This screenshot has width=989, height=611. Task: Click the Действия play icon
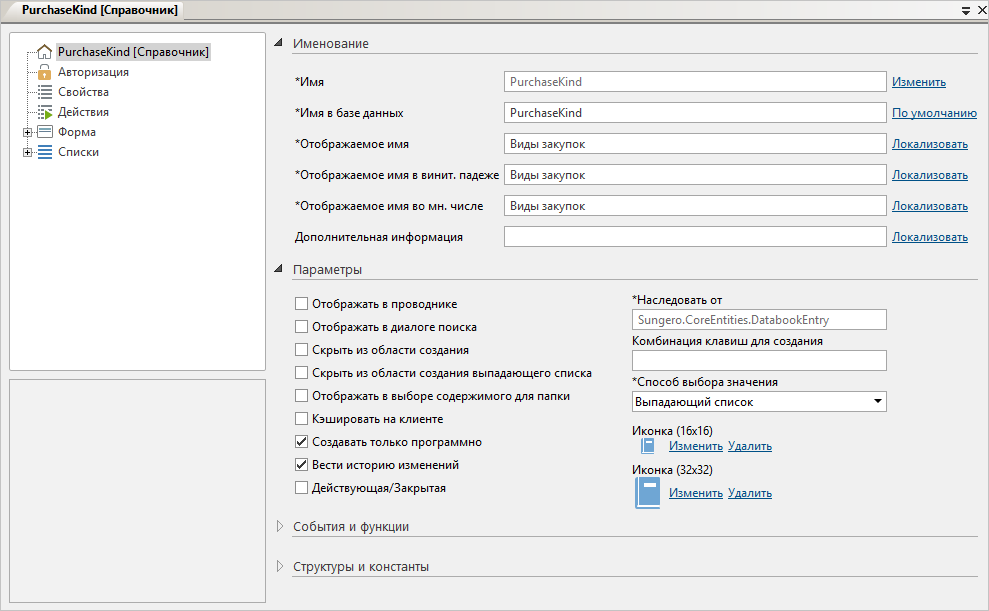coord(44,112)
